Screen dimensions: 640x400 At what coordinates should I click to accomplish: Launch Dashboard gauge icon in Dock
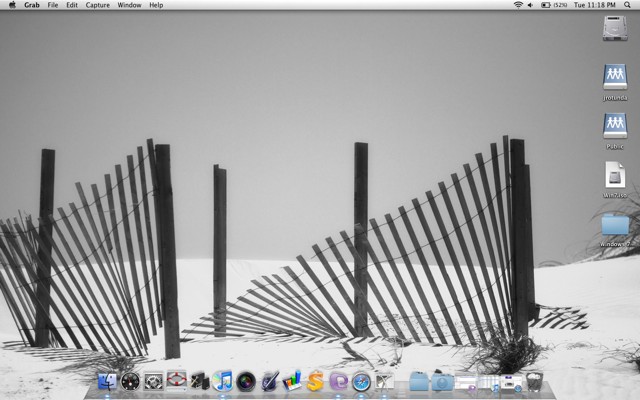point(130,382)
